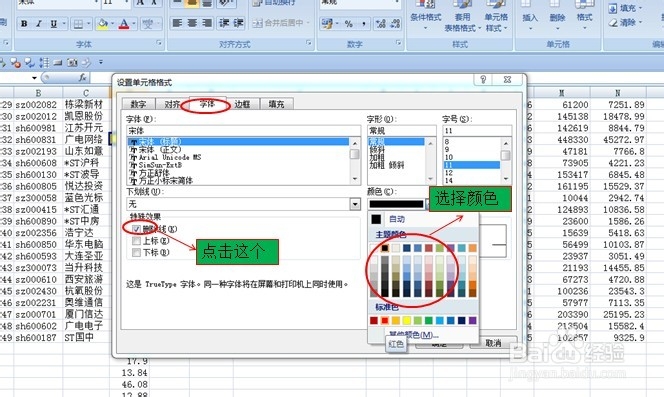Switch to the 边框 tab in dialog
Screen dimensions: 664x397
tap(242, 104)
